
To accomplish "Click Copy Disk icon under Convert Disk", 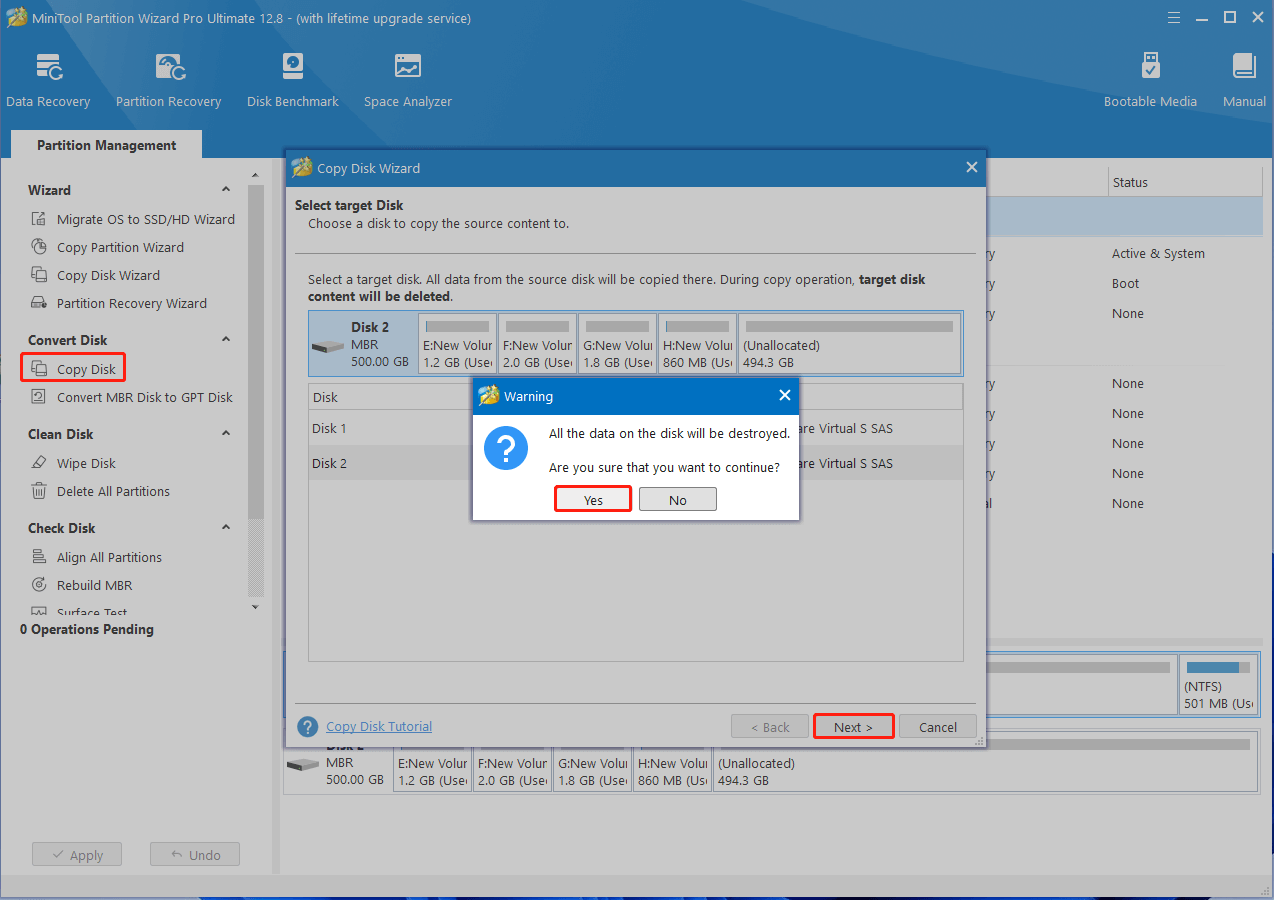I will [x=39, y=369].
